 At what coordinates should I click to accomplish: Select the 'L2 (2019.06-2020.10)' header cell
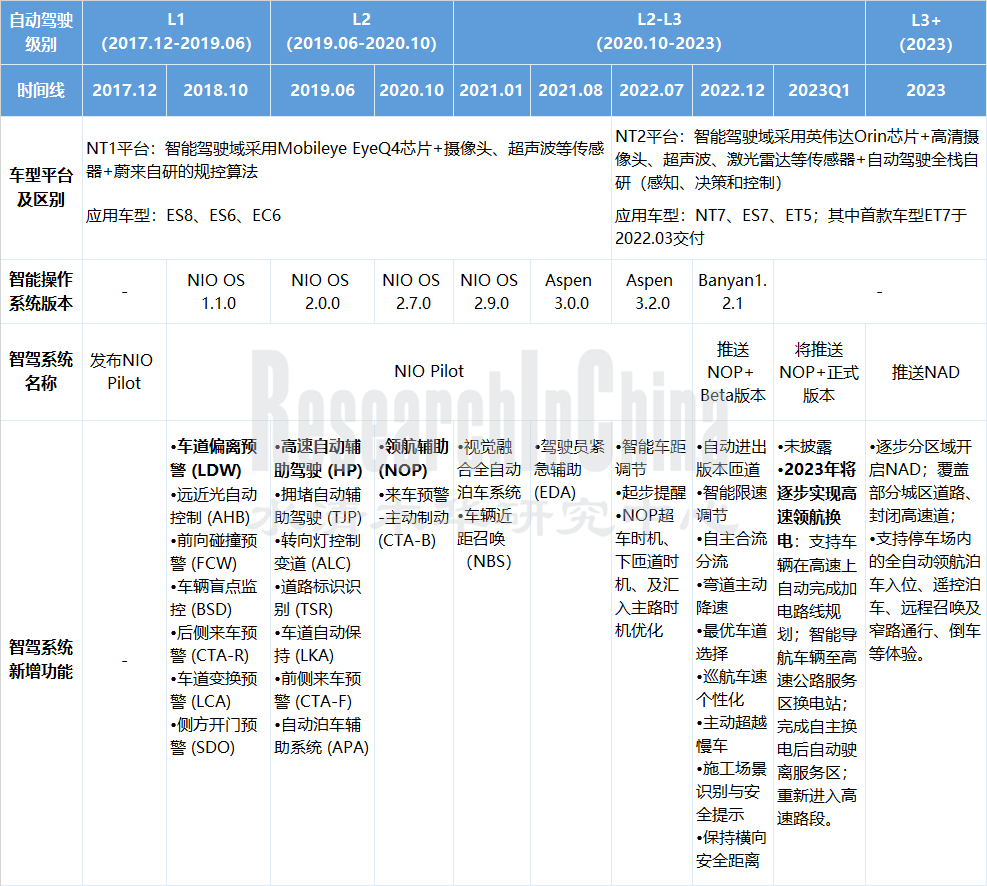point(361,32)
